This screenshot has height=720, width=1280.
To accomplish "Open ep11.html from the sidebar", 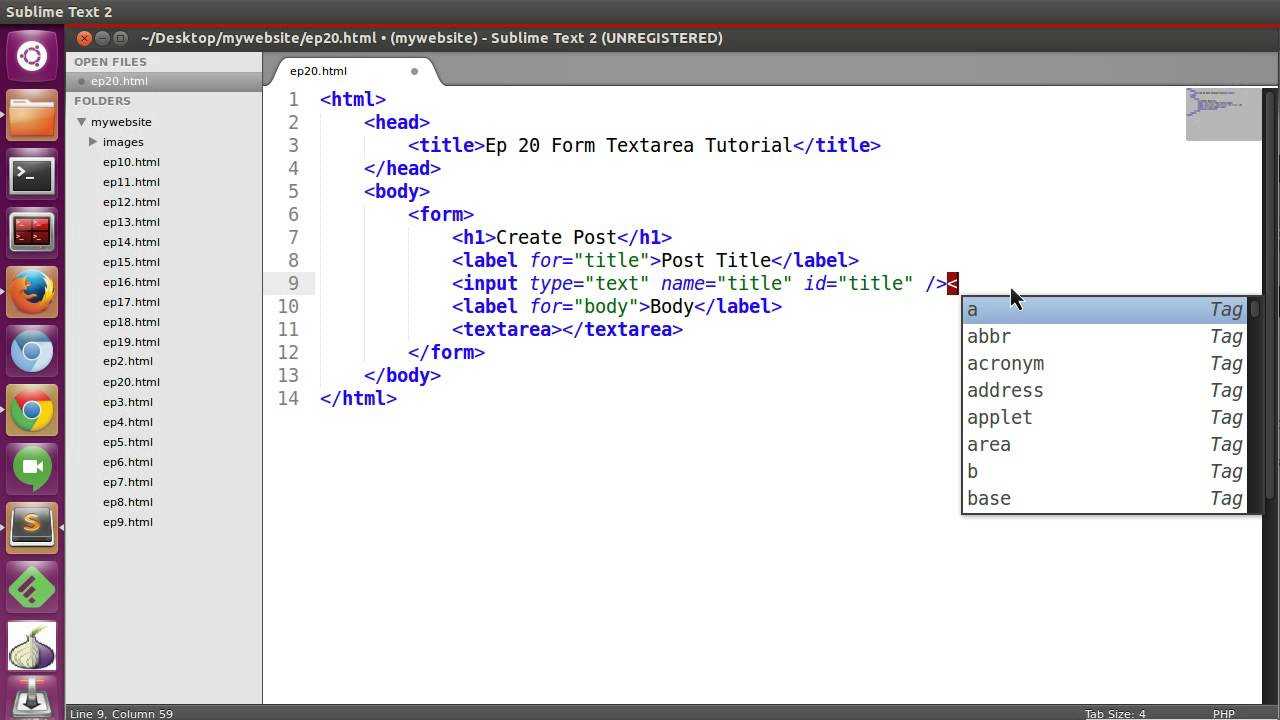I will 131,182.
